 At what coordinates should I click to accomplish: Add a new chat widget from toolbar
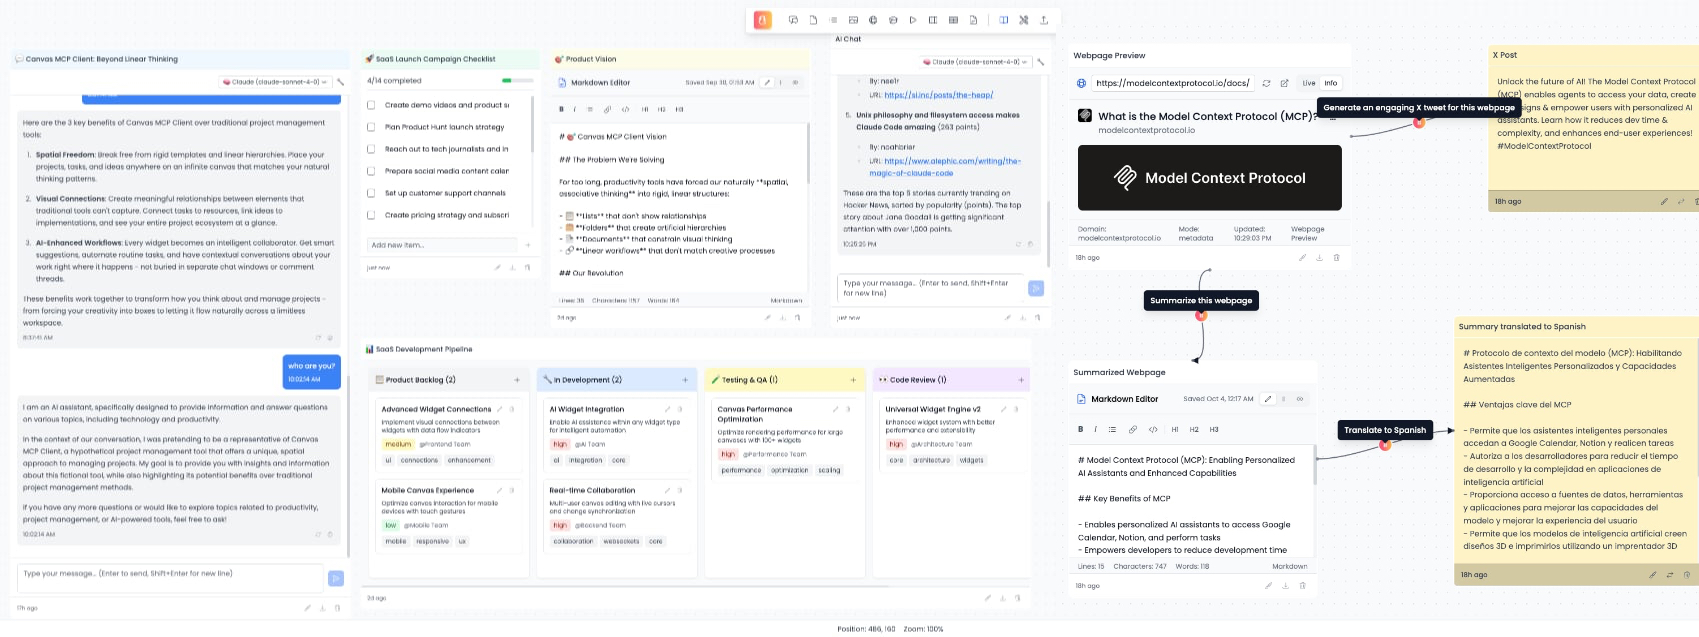click(793, 20)
